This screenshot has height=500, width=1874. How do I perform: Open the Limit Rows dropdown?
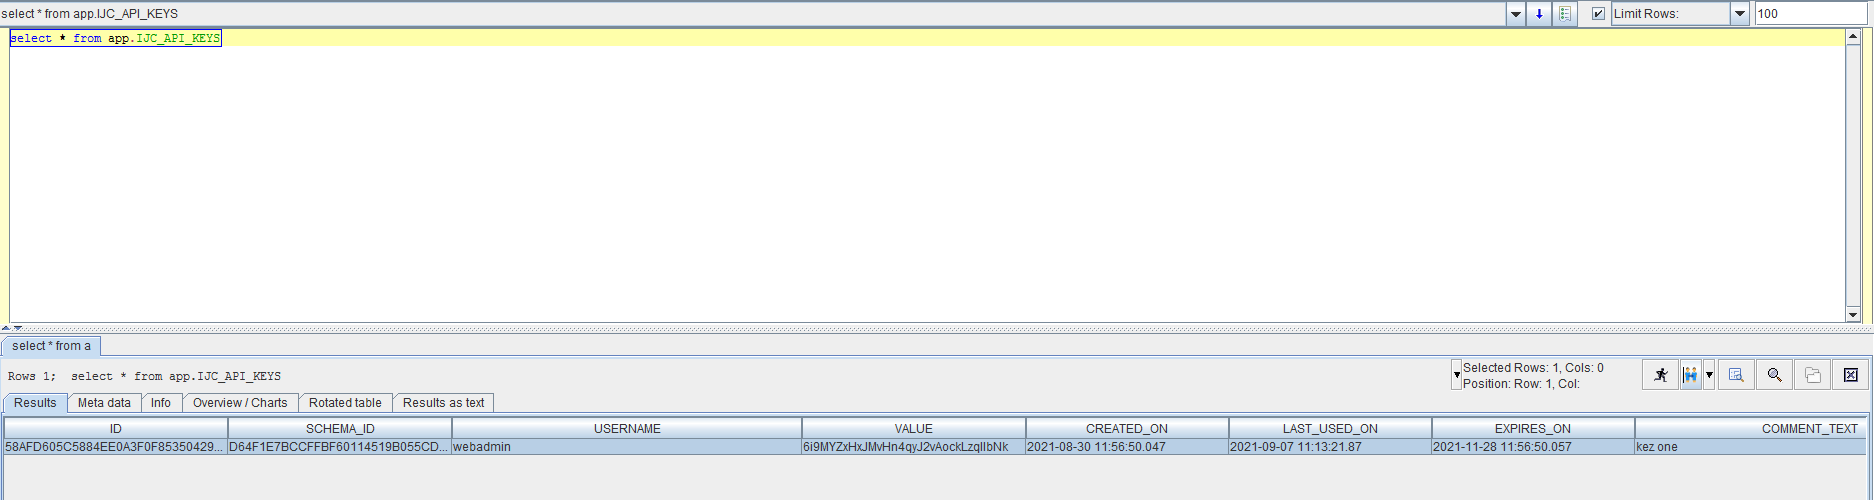[x=1739, y=14]
